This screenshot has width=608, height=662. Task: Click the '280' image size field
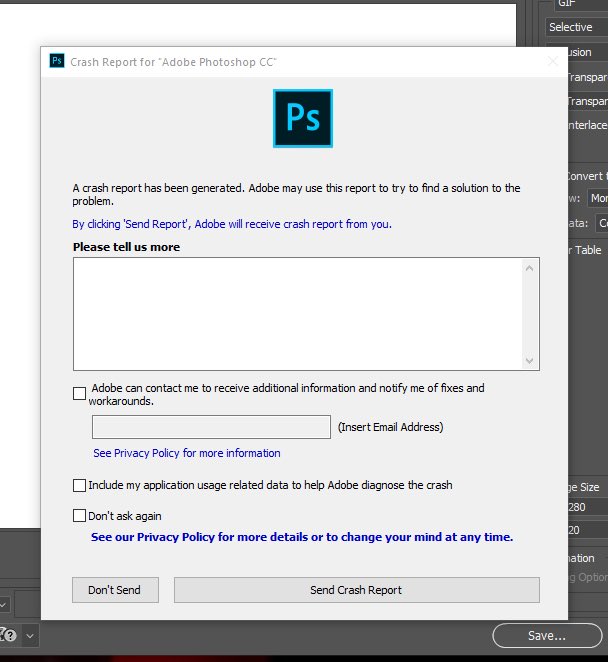click(x=588, y=507)
